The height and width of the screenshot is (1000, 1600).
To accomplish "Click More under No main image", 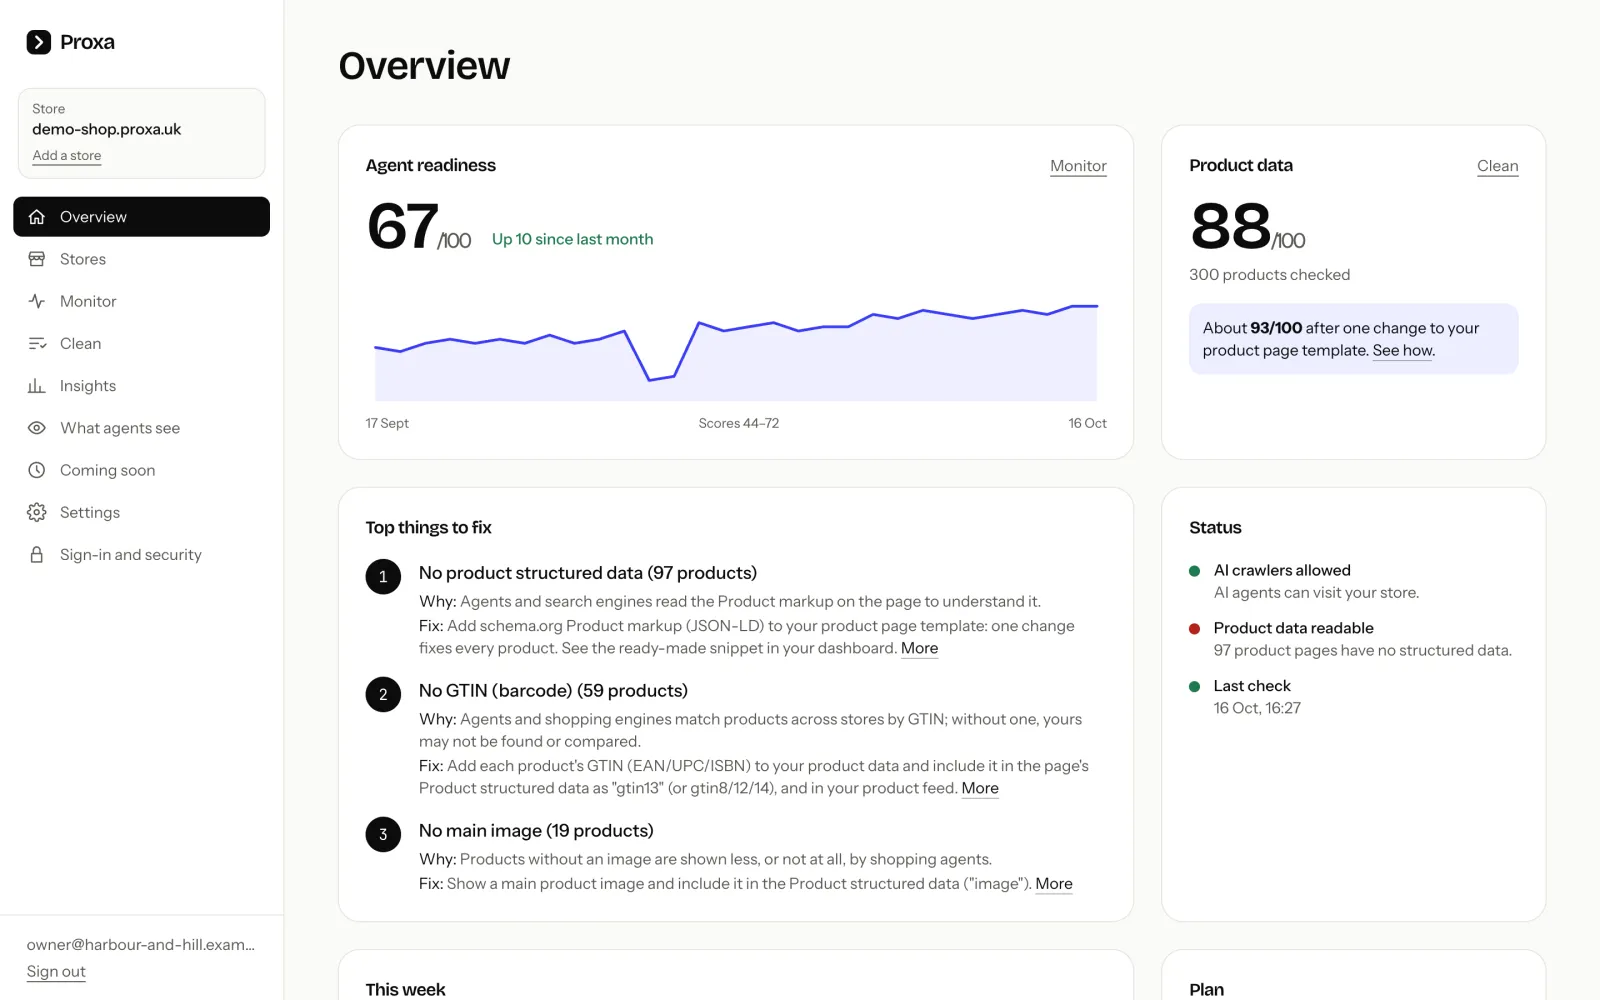I will tap(1054, 884).
